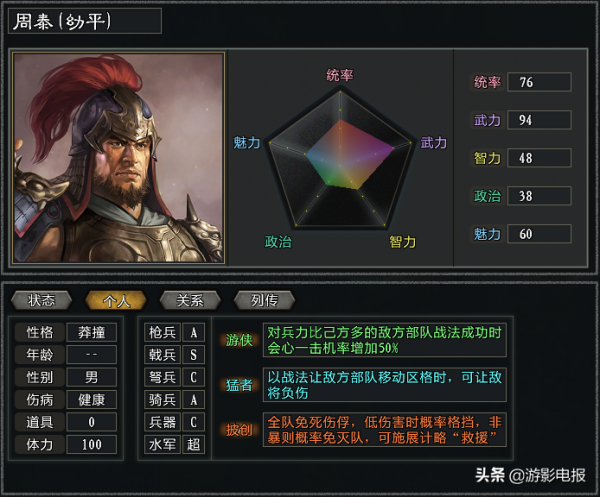Click the 水军 aptitude grade 超
This screenshot has height=497, width=600.
point(193,444)
